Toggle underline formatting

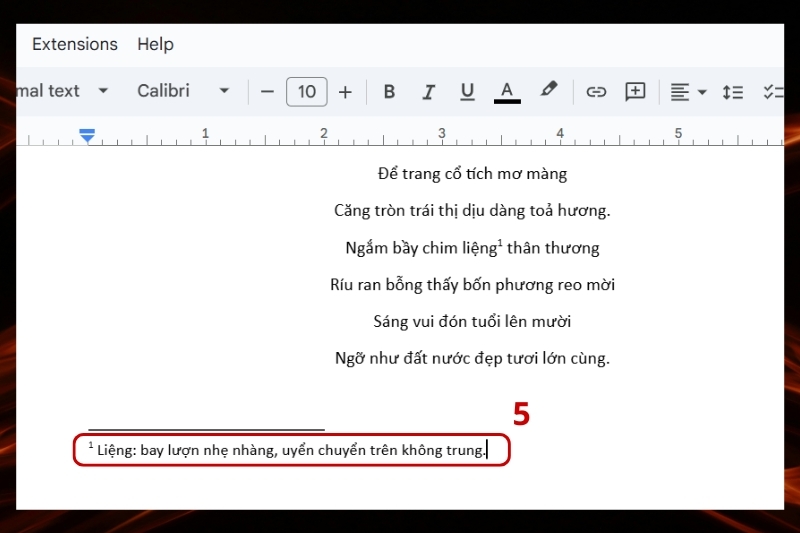pyautogui.click(x=467, y=92)
